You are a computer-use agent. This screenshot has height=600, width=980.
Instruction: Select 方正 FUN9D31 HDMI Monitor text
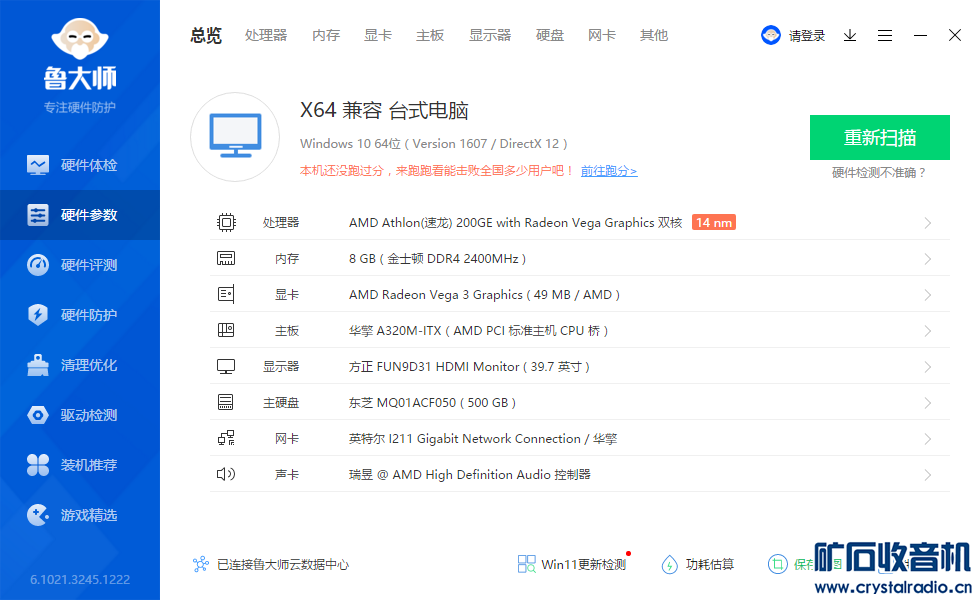tap(469, 366)
